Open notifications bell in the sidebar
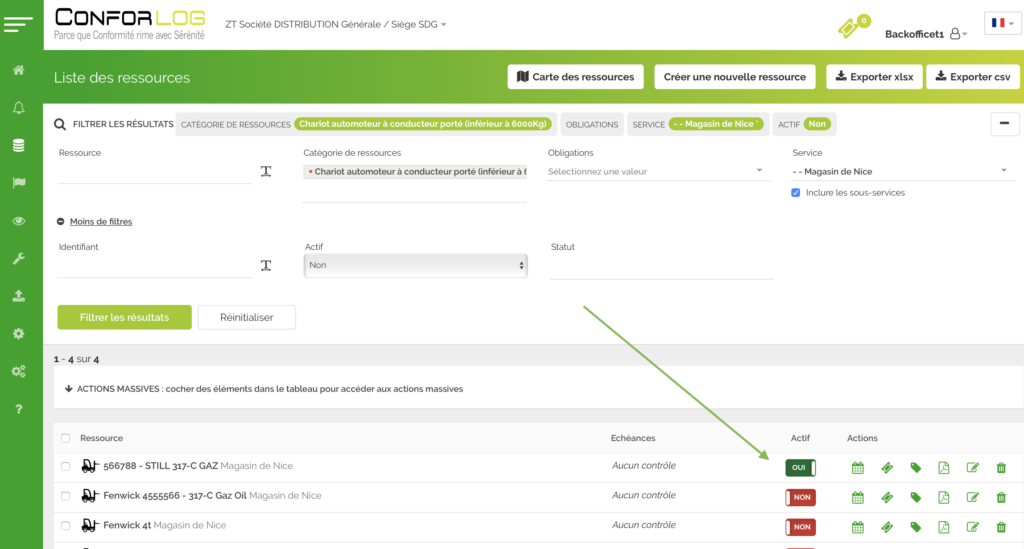This screenshot has height=549, width=1024. (x=18, y=108)
